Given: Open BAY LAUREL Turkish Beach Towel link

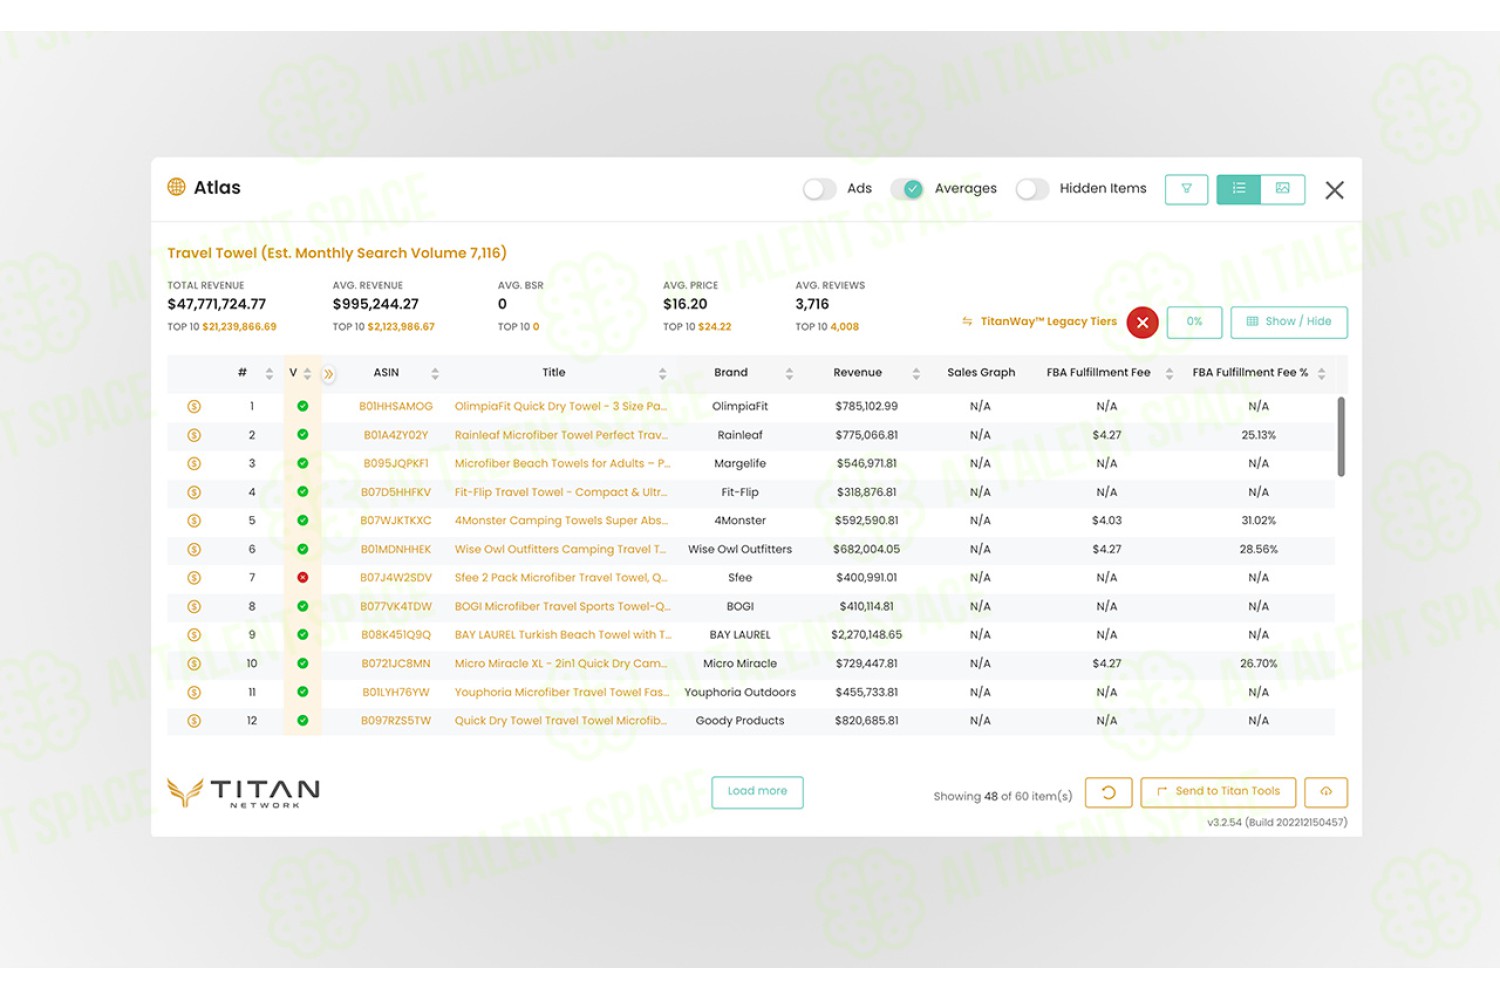Looking at the screenshot, I should (563, 635).
